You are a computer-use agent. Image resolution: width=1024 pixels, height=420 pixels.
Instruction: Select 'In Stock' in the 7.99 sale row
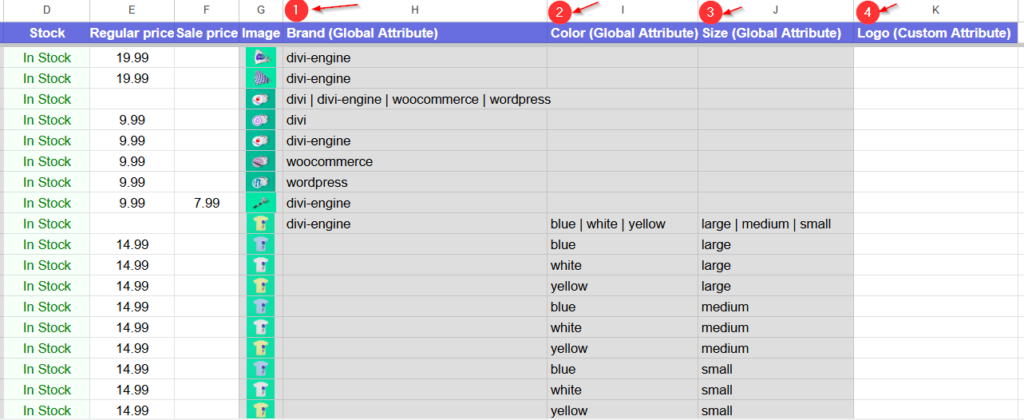(46, 203)
